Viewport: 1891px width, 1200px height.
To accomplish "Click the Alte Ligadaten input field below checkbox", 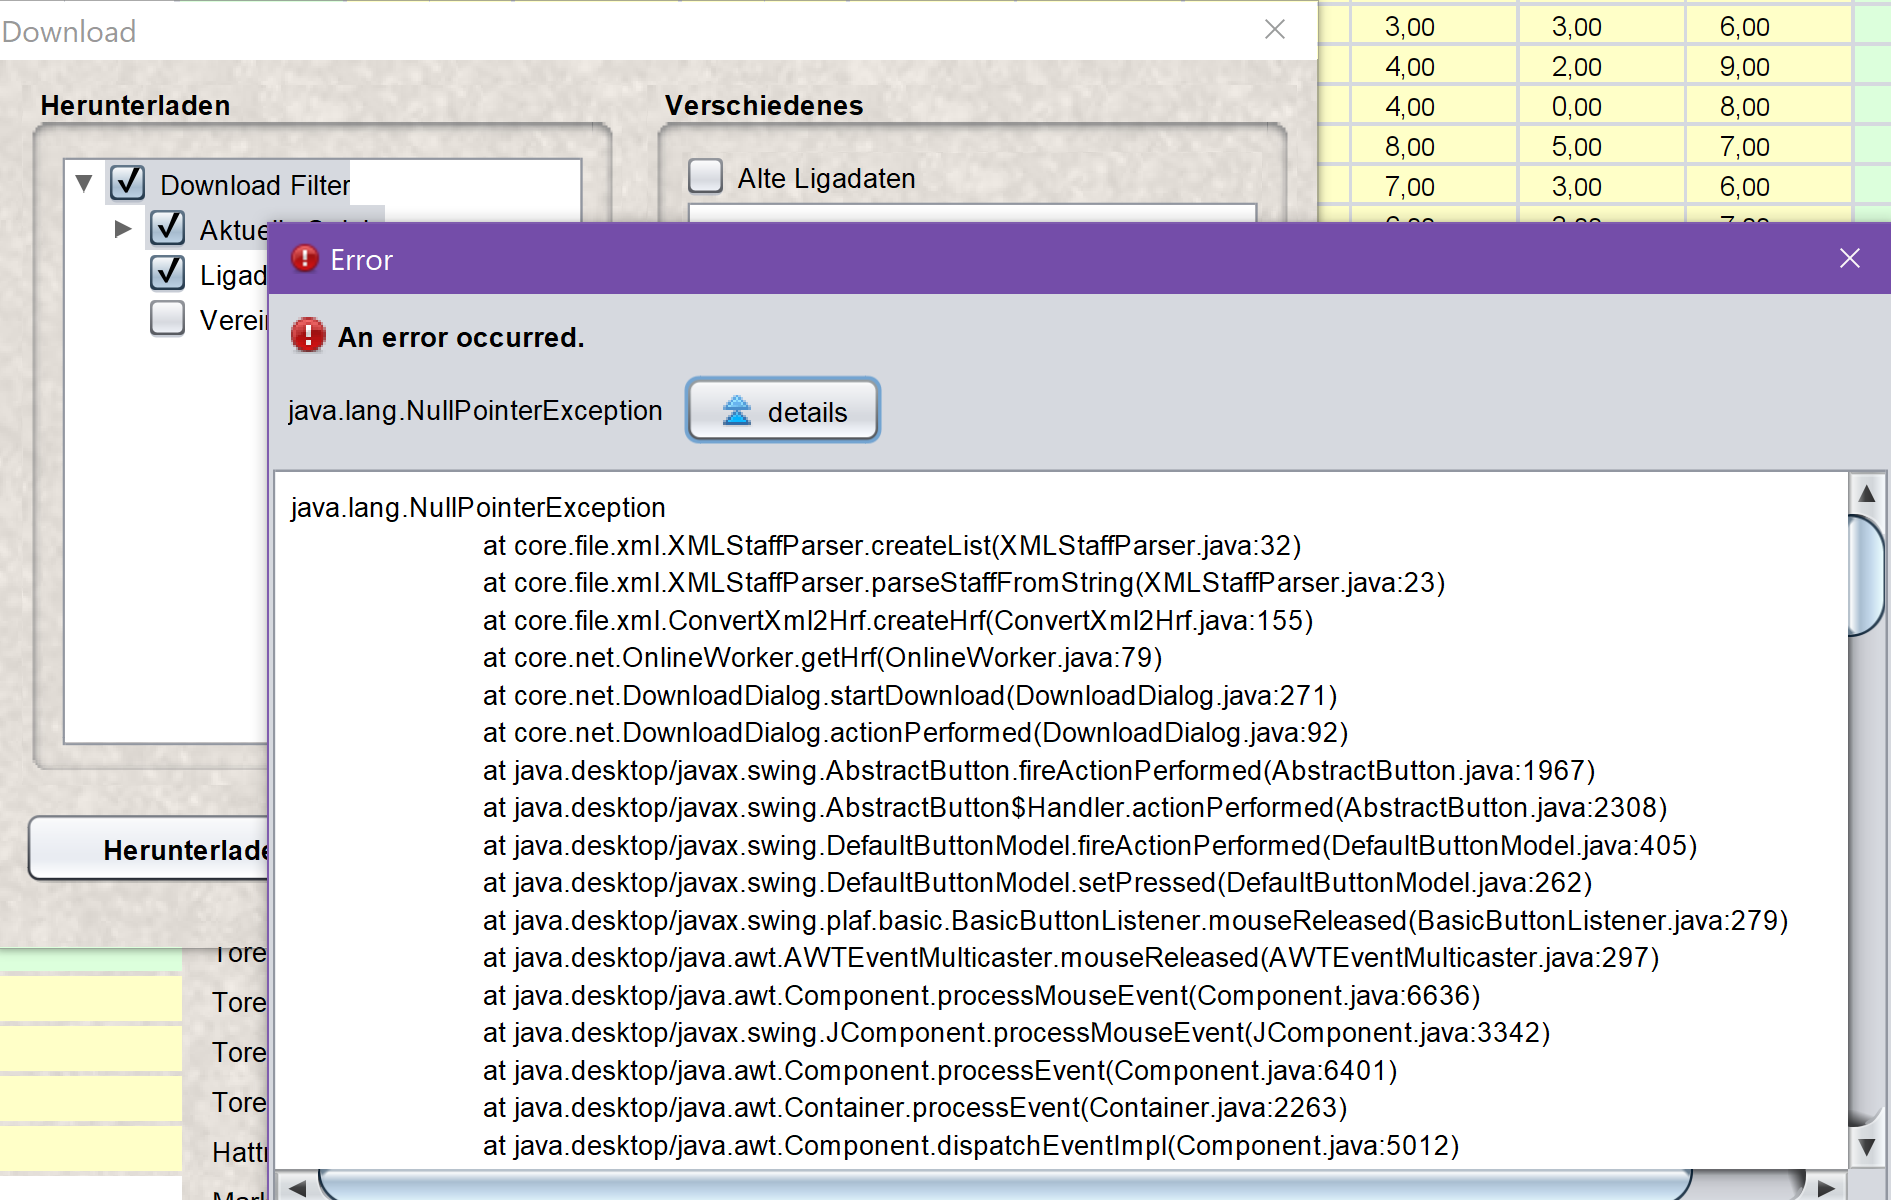I will click(x=972, y=213).
